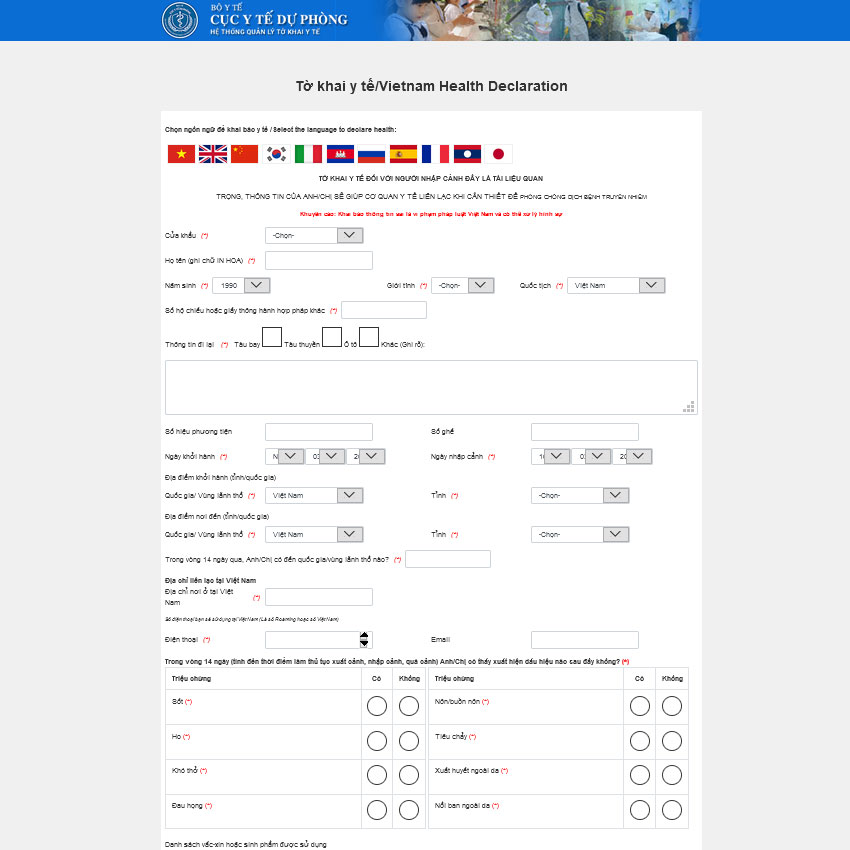Select the Italian flag language option
Image resolution: width=850 pixels, height=850 pixels.
[x=308, y=154]
